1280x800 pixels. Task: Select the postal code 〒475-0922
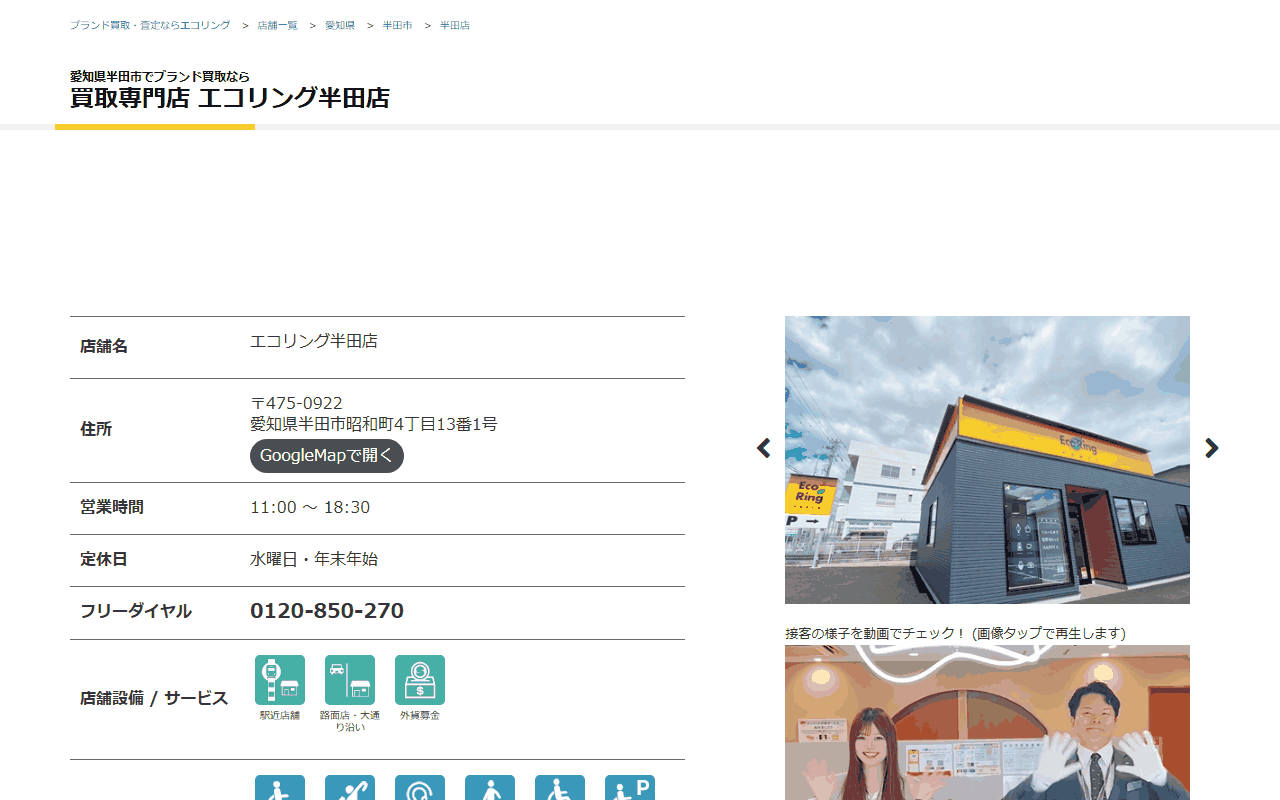[x=296, y=403]
